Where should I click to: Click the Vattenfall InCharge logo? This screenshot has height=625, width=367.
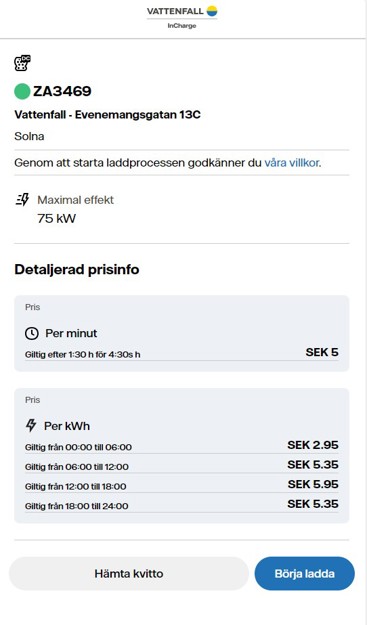click(182, 17)
